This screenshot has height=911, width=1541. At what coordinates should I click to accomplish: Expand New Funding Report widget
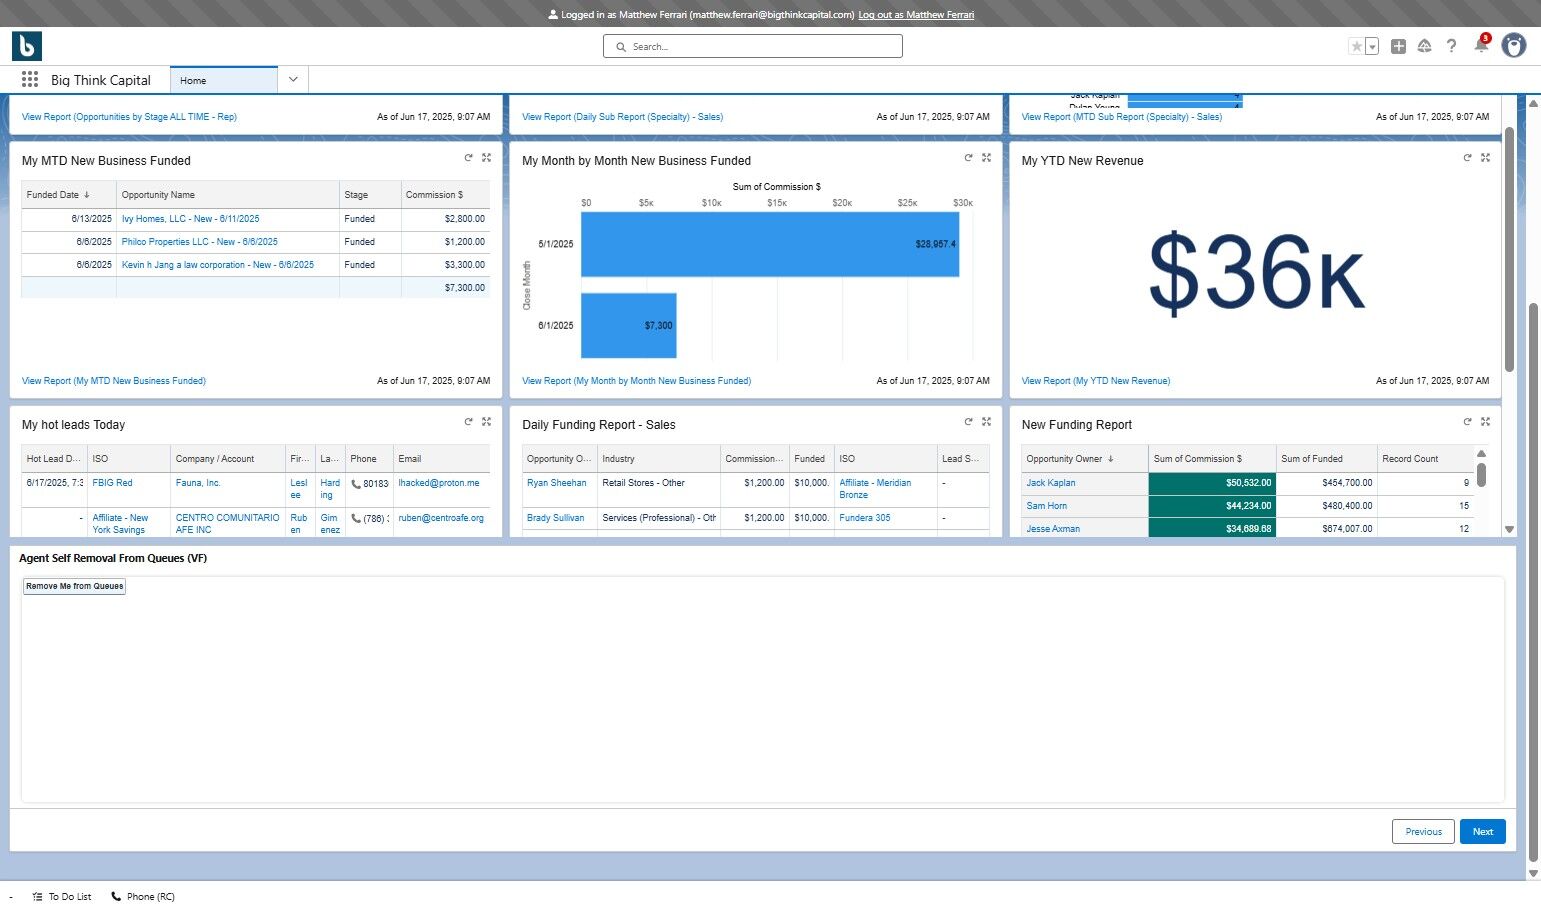pyautogui.click(x=1485, y=421)
